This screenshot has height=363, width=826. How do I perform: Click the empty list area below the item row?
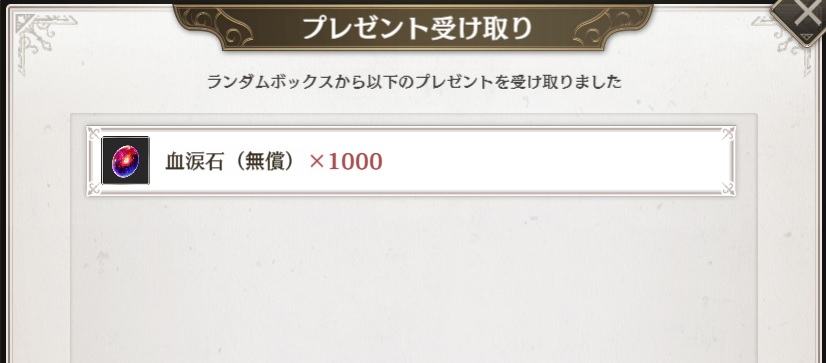click(x=414, y=279)
